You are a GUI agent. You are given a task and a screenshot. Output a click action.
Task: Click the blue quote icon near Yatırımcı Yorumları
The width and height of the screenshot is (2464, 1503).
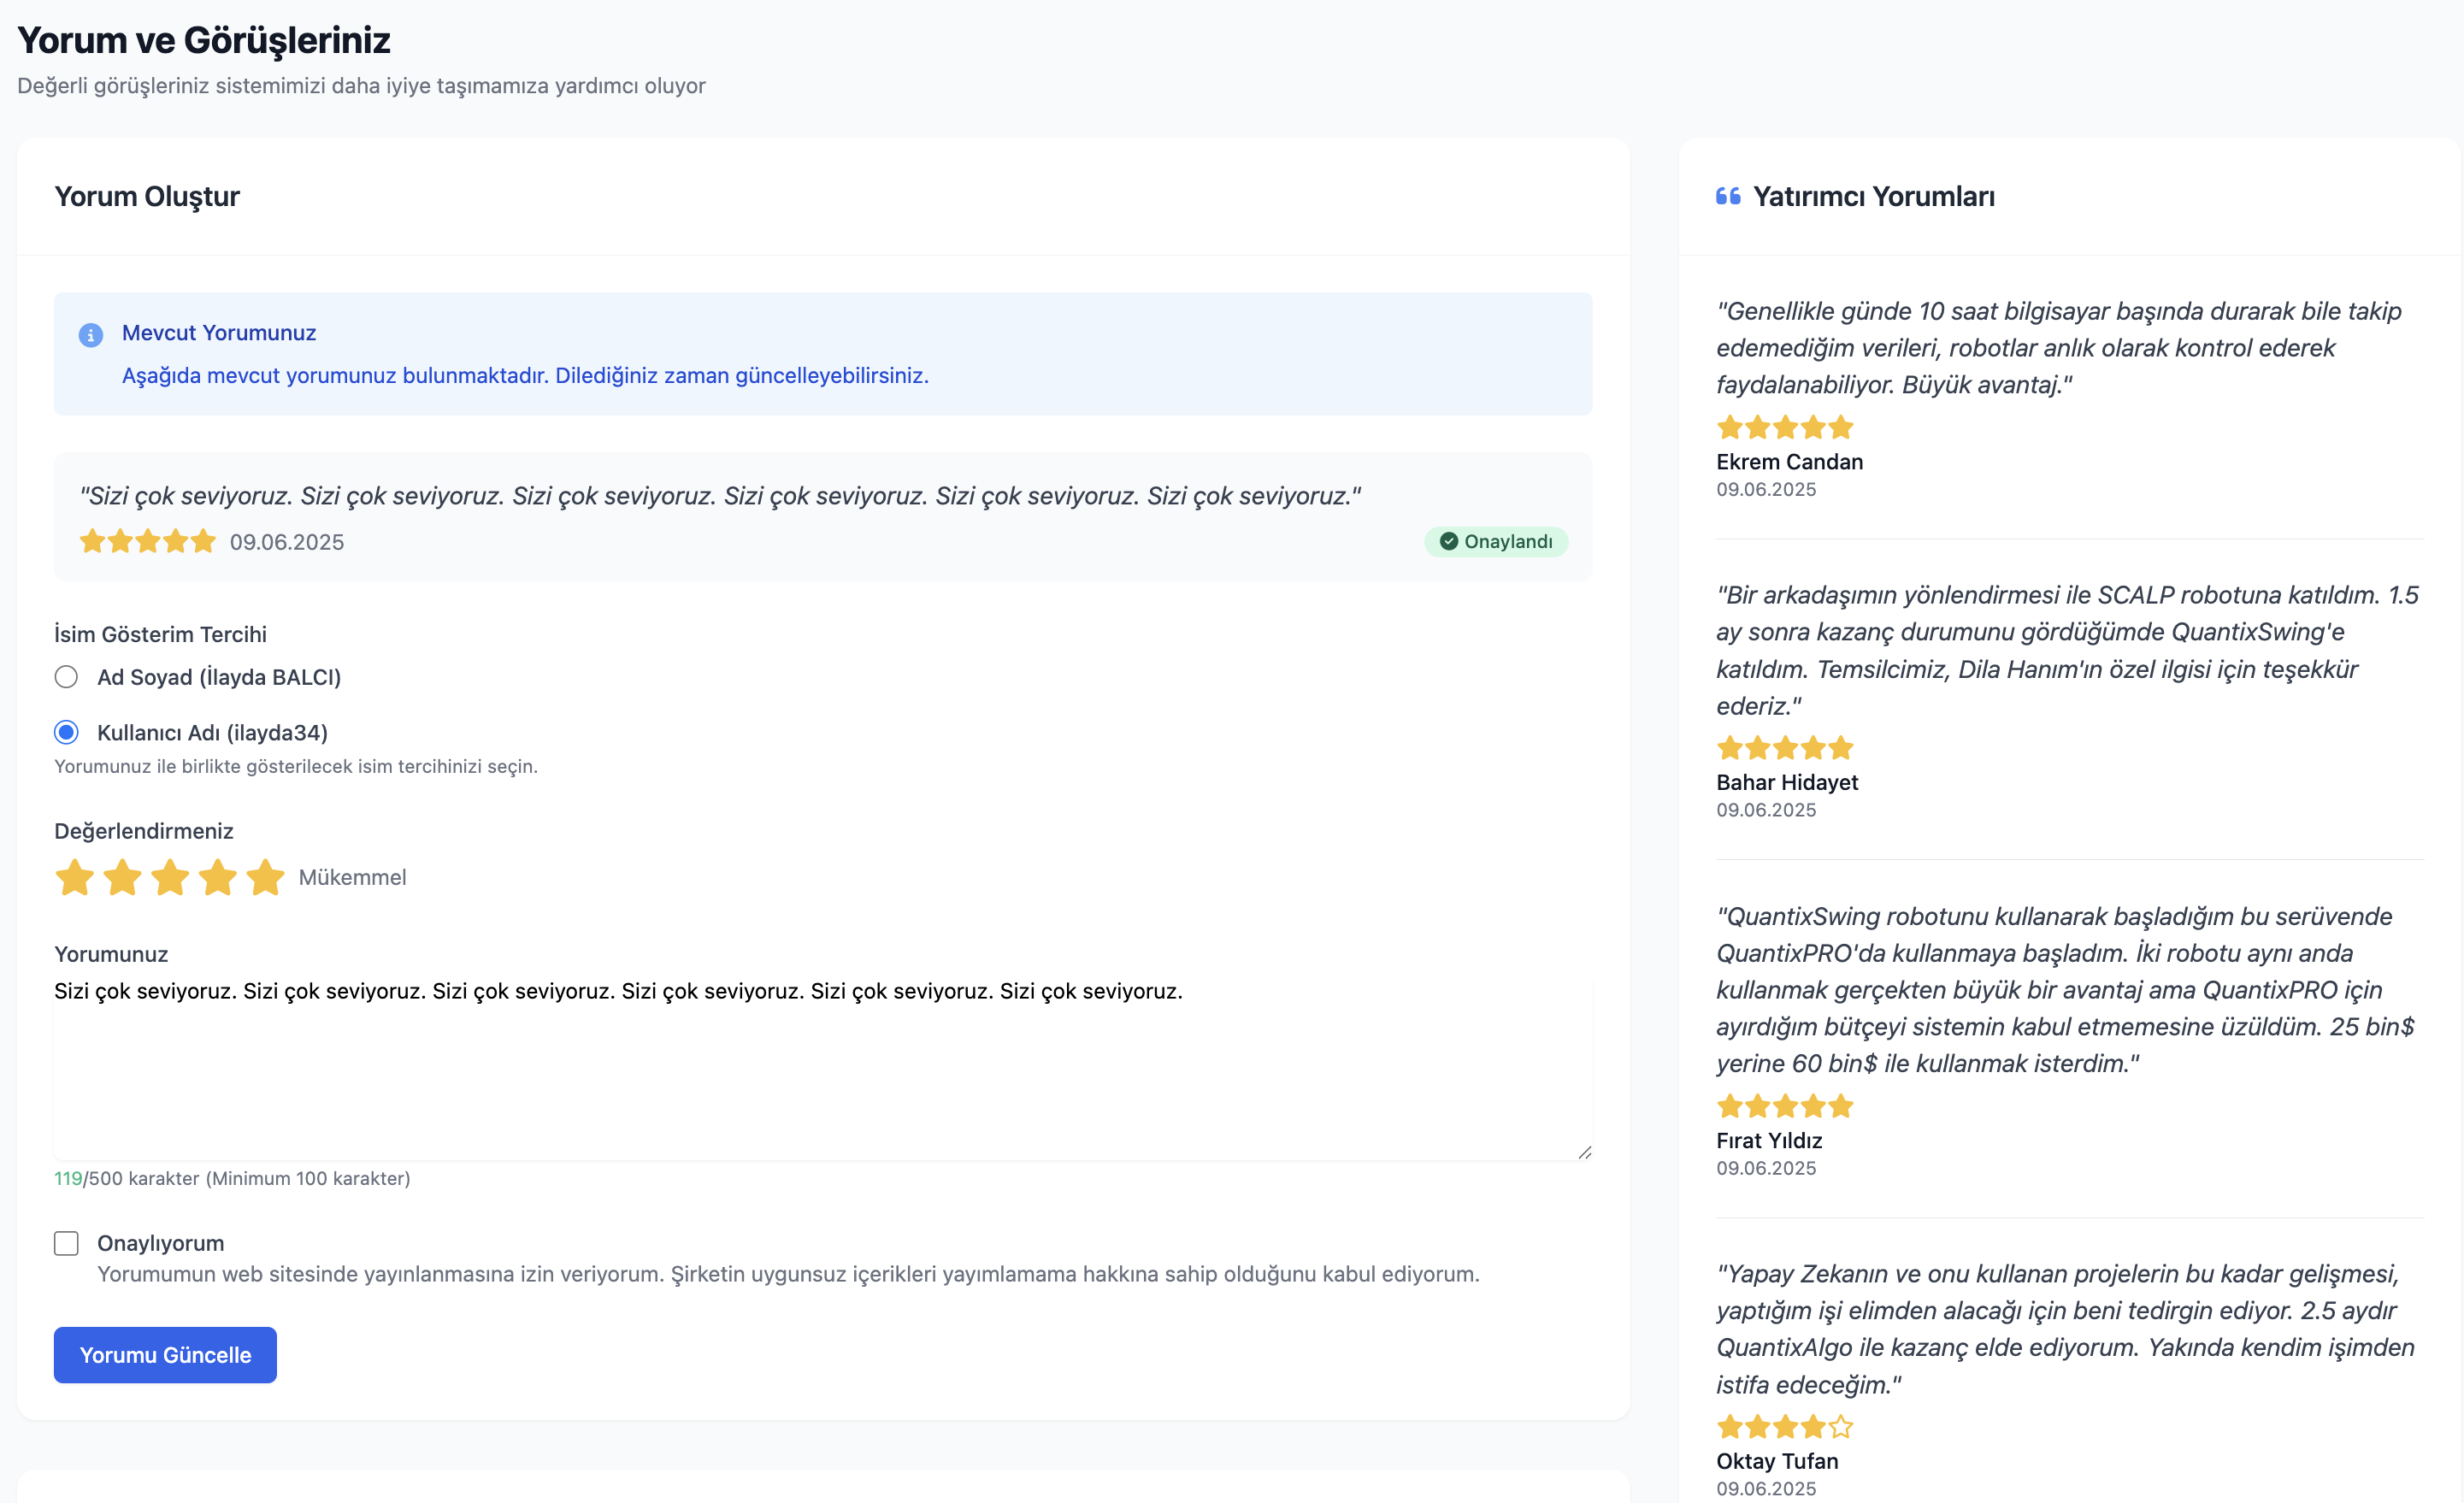(x=1728, y=196)
